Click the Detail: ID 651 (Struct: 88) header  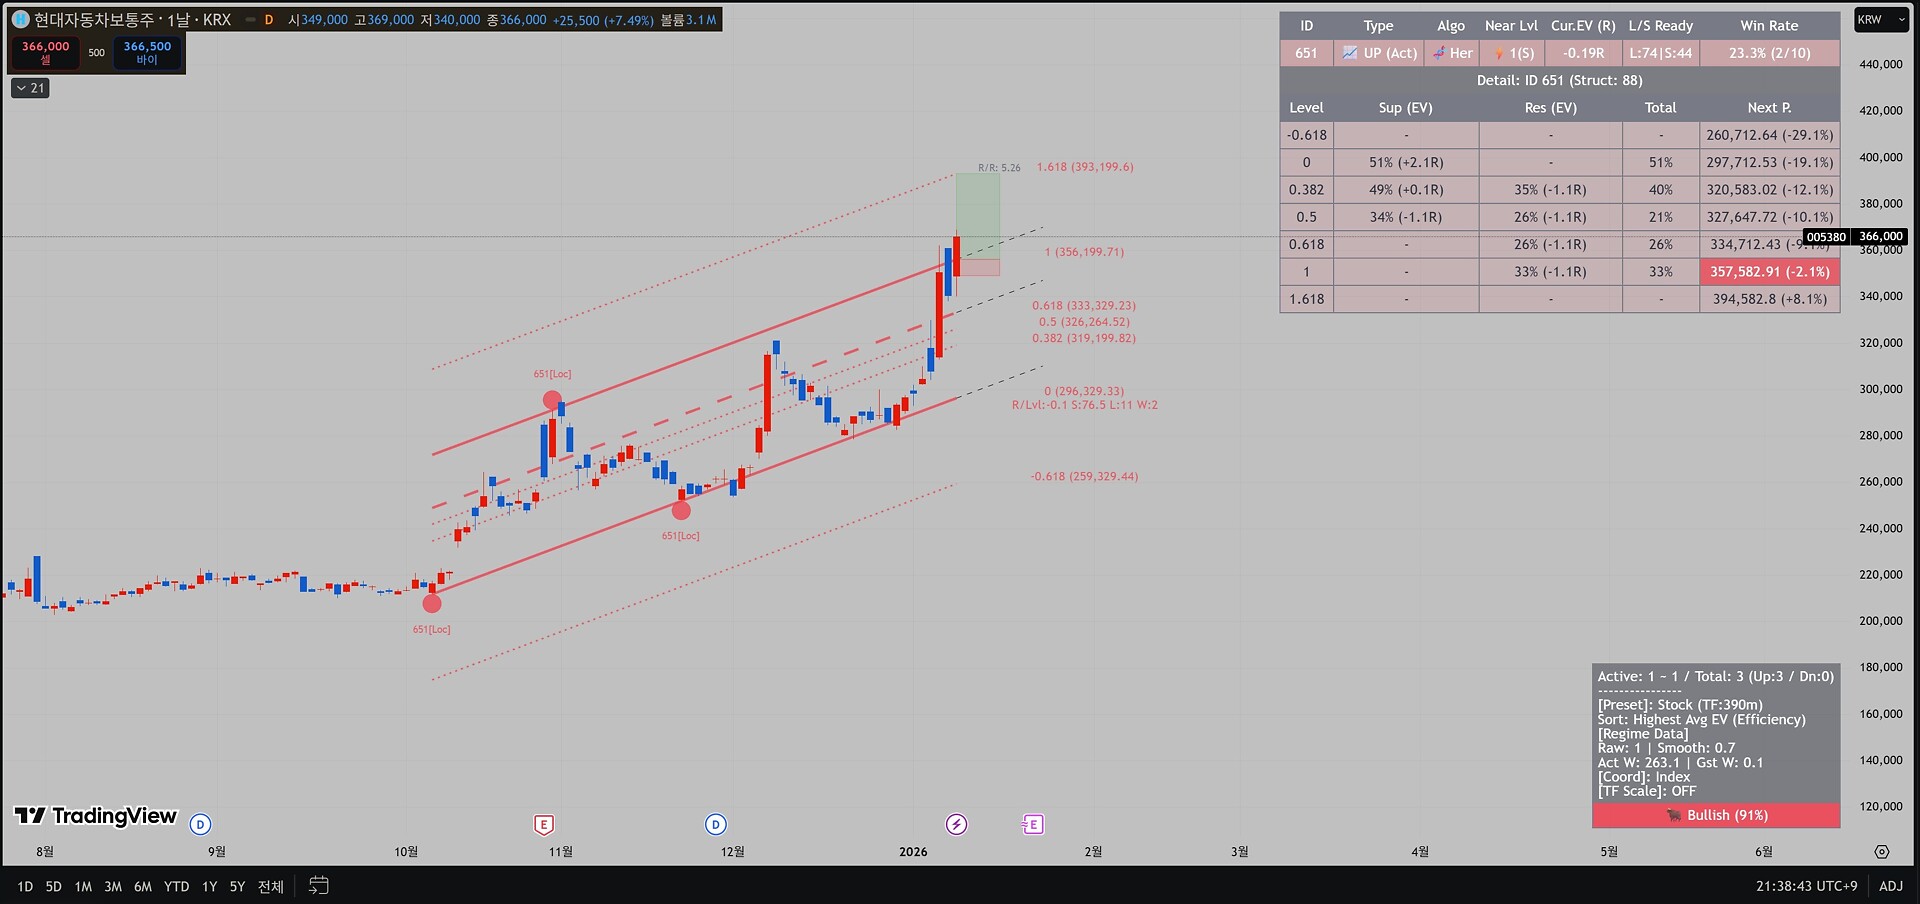(x=1560, y=80)
